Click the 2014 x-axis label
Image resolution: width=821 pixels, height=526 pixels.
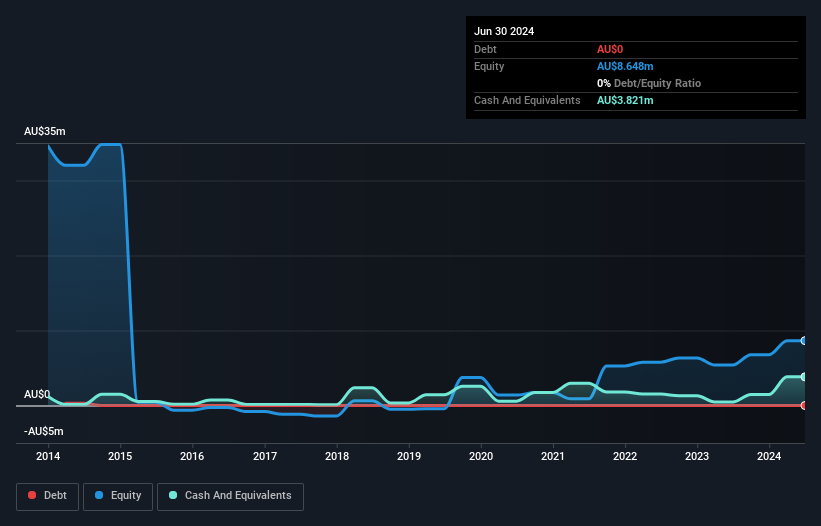click(48, 456)
